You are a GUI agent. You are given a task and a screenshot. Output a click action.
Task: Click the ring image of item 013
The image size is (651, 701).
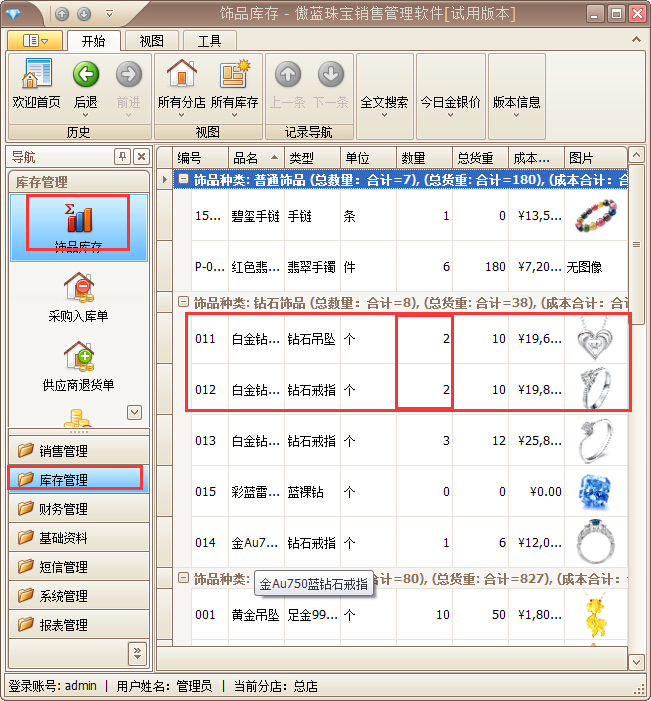click(x=596, y=440)
